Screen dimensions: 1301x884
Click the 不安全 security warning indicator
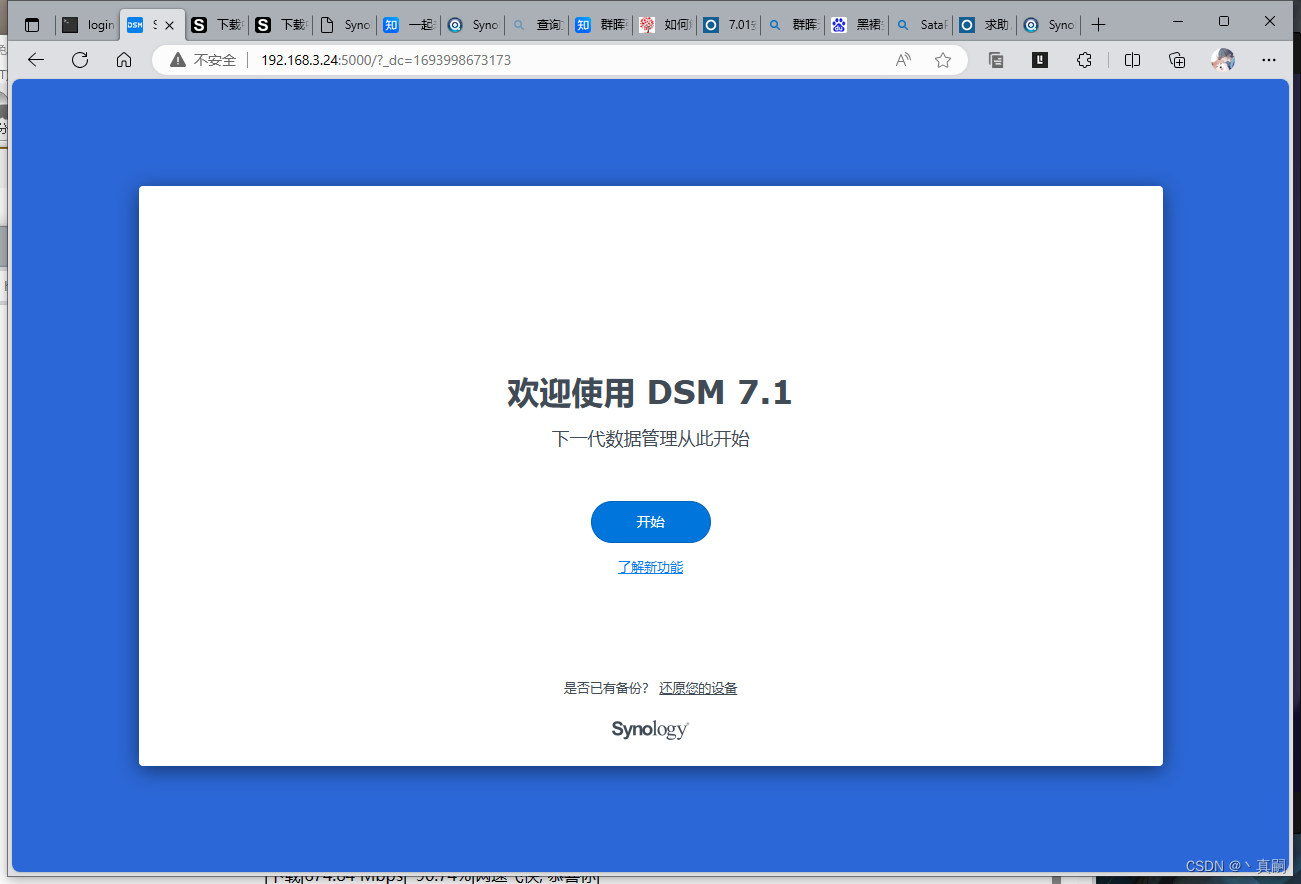[203, 60]
